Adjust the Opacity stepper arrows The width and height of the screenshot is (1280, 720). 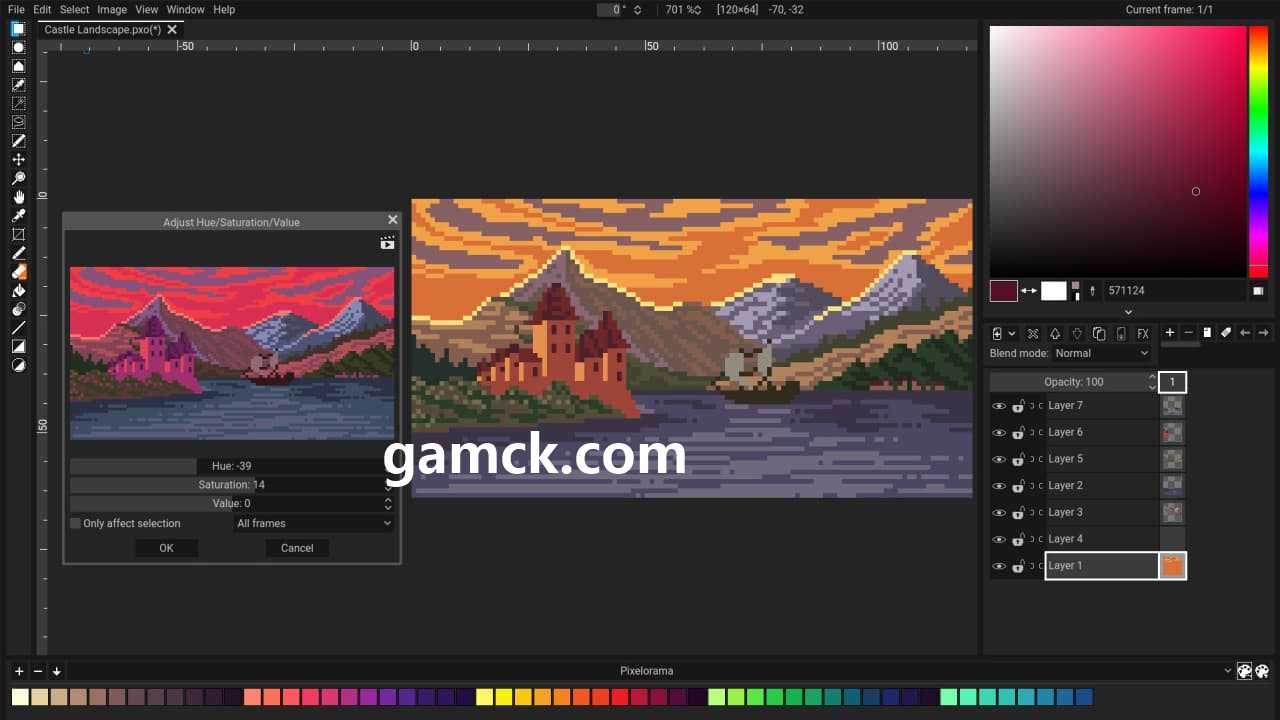point(1150,382)
